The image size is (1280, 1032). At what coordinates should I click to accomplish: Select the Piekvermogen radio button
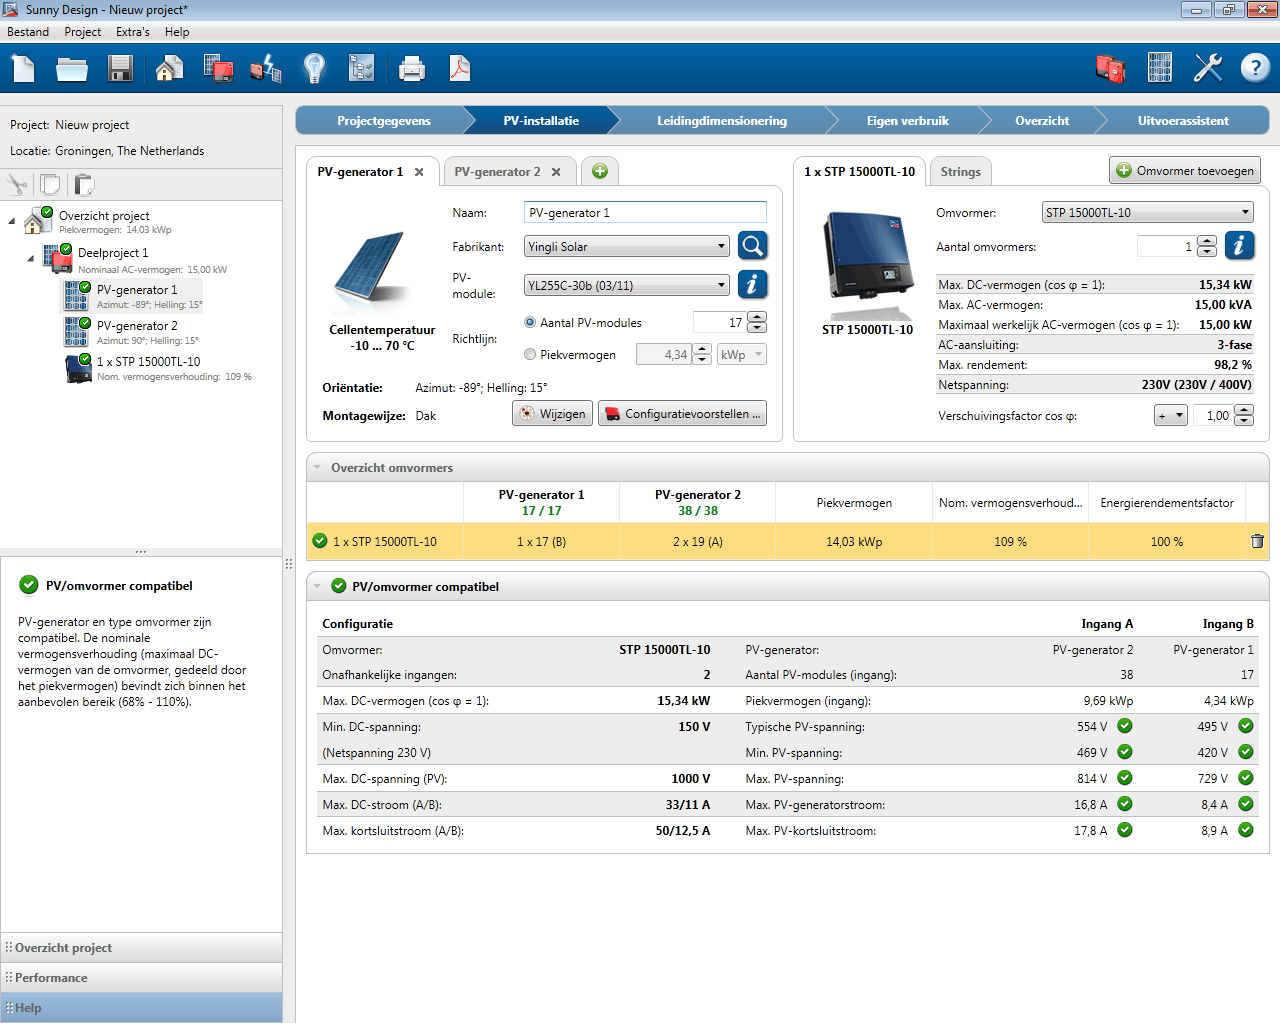coord(530,352)
